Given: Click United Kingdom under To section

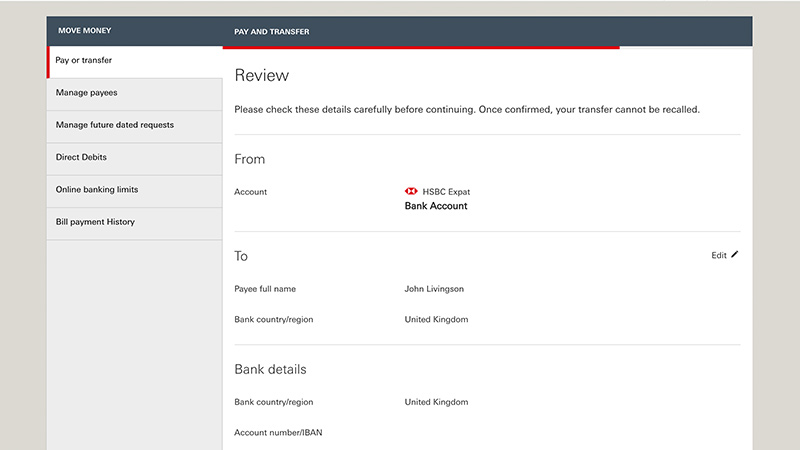Looking at the screenshot, I should click(436, 319).
